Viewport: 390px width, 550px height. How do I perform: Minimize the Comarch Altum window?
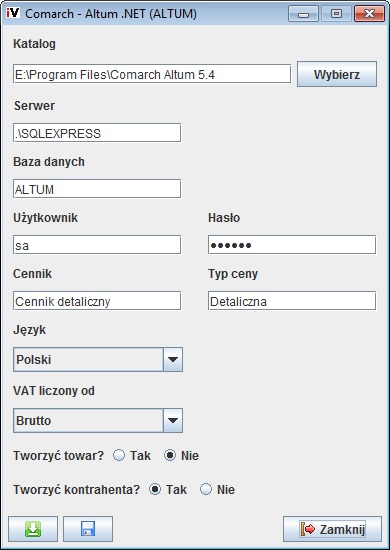click(303, 14)
